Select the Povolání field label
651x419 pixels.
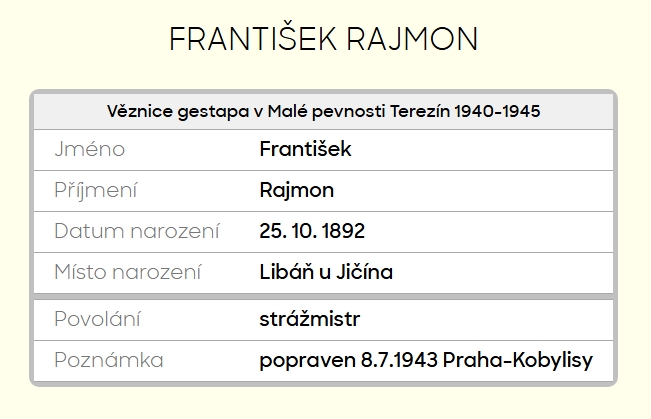97,320
